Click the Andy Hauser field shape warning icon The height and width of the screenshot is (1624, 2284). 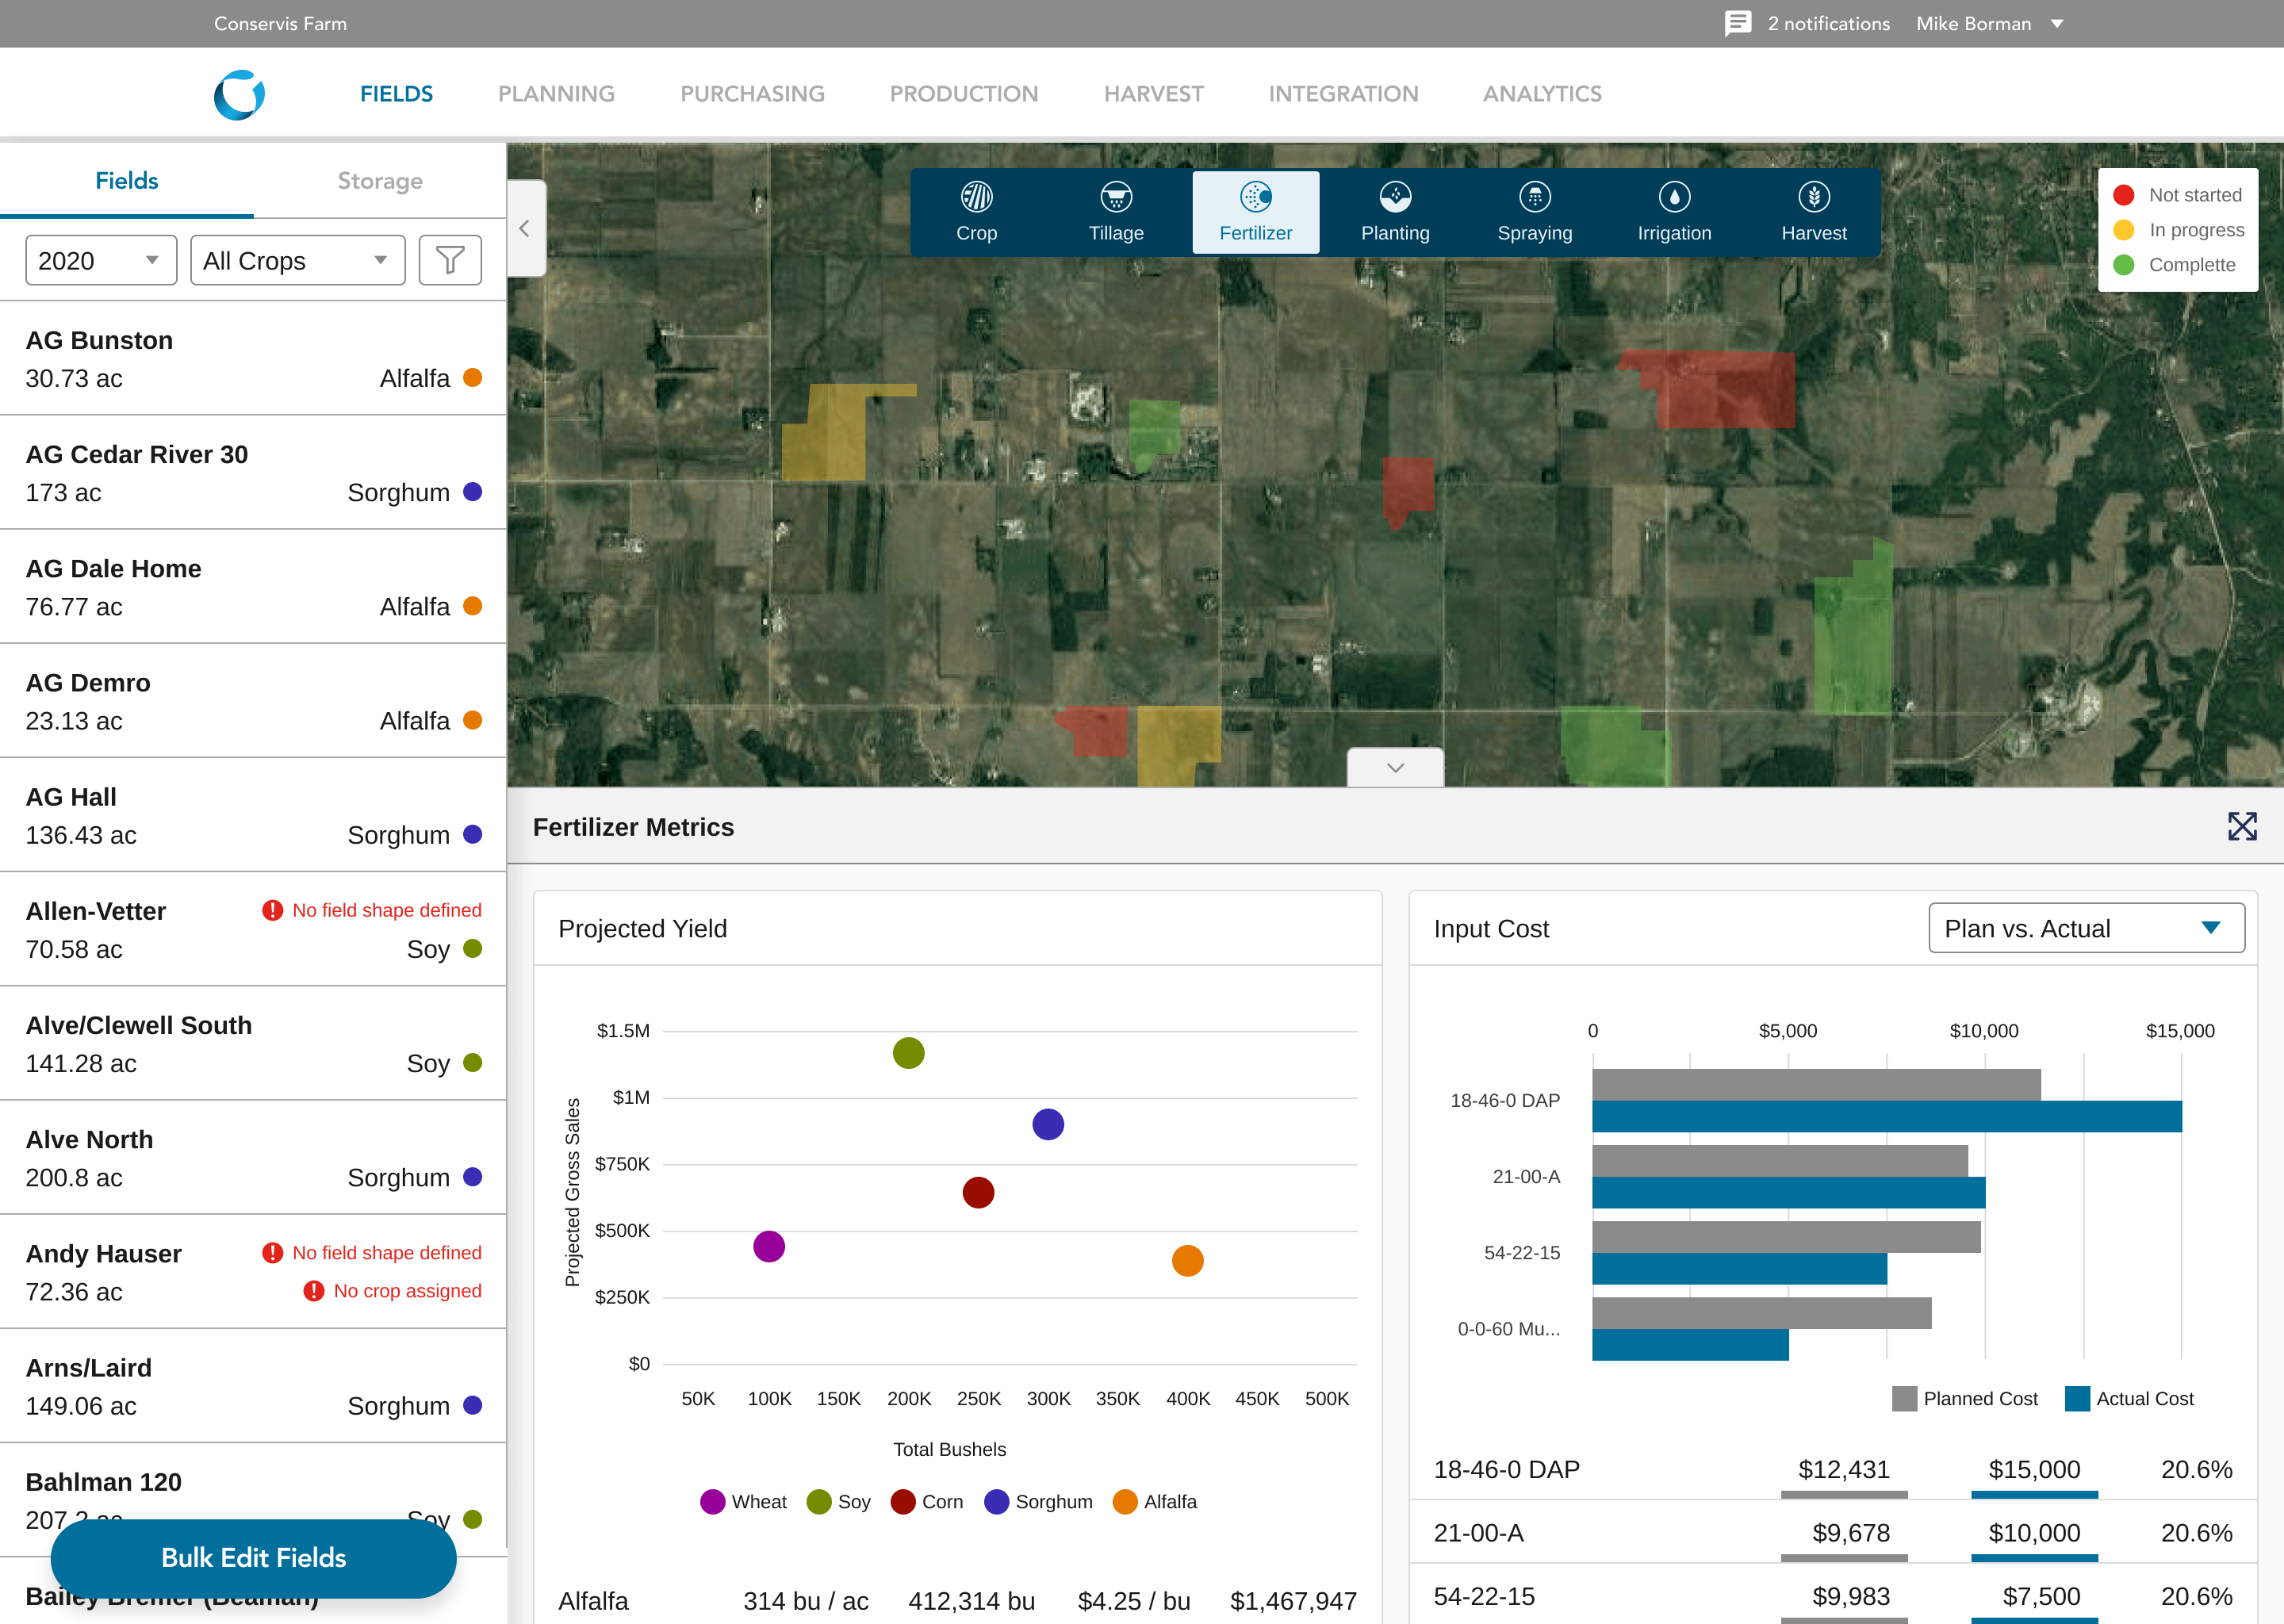[272, 1253]
